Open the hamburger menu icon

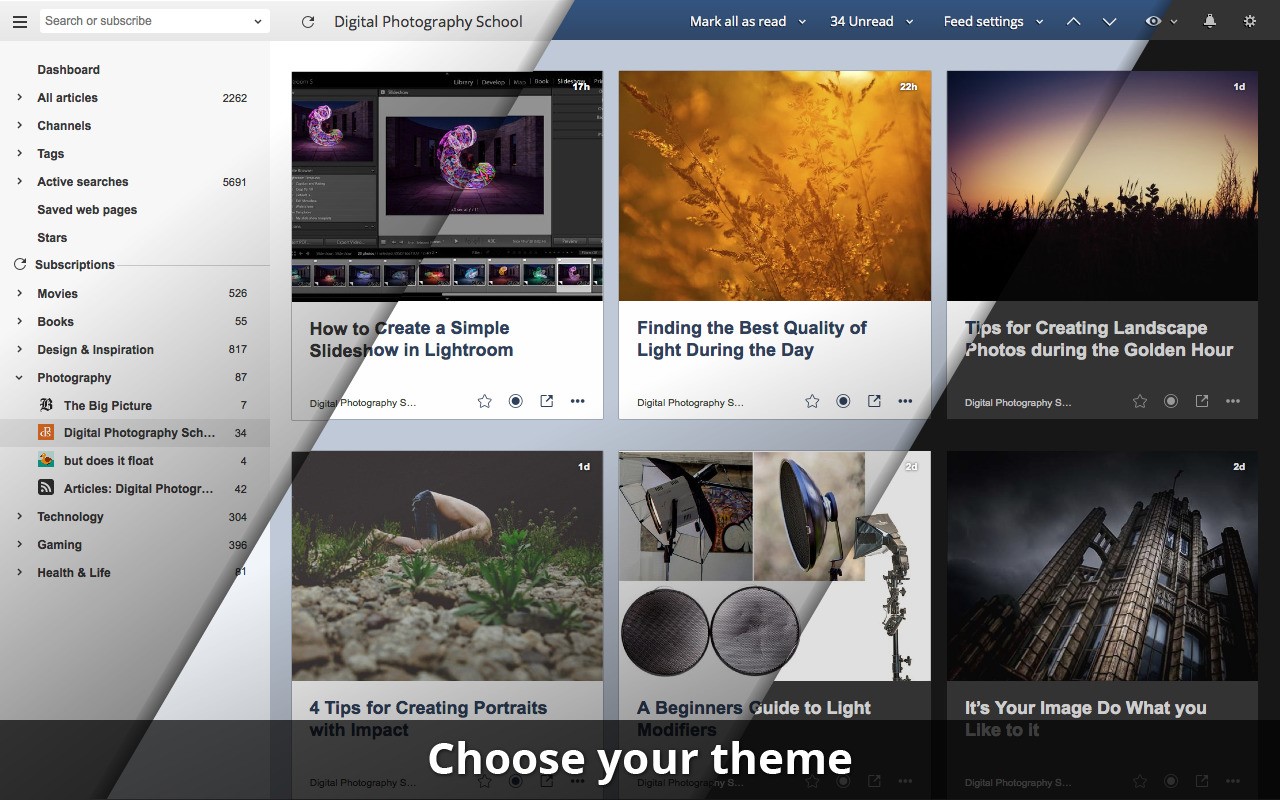[20, 21]
